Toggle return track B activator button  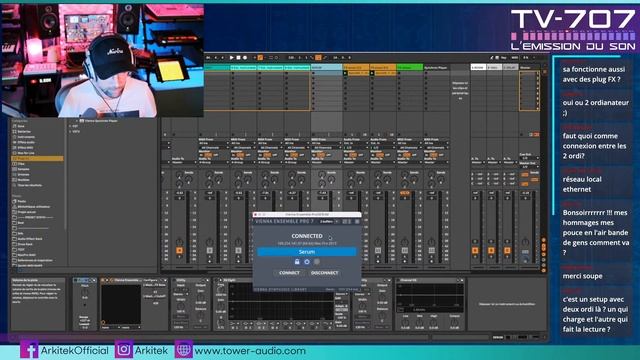coord(491,250)
